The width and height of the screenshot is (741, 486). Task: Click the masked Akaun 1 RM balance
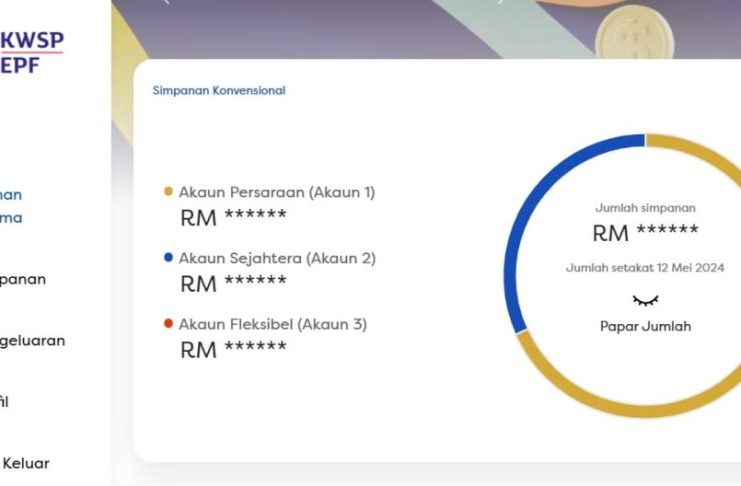tap(233, 217)
